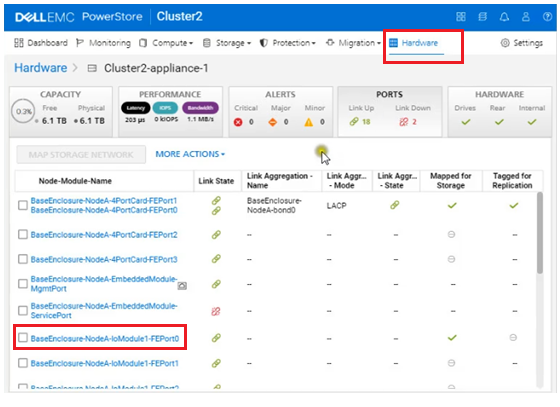
Task: Click the Link Down broken chain icon
Action: click(x=404, y=122)
